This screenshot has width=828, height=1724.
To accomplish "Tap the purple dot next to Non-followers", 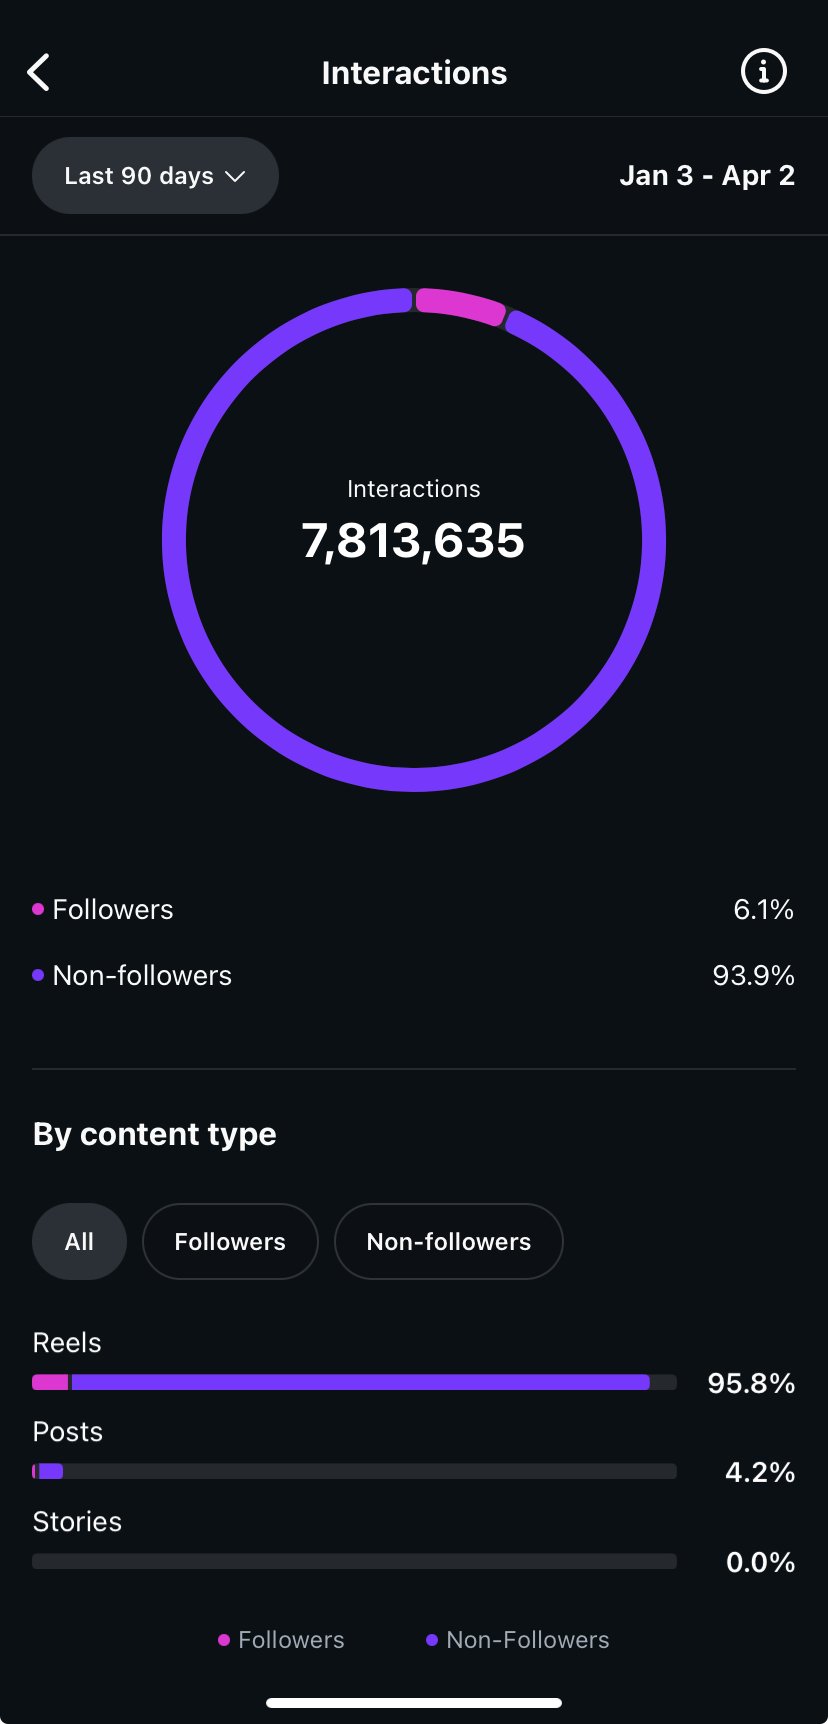I will pos(38,975).
